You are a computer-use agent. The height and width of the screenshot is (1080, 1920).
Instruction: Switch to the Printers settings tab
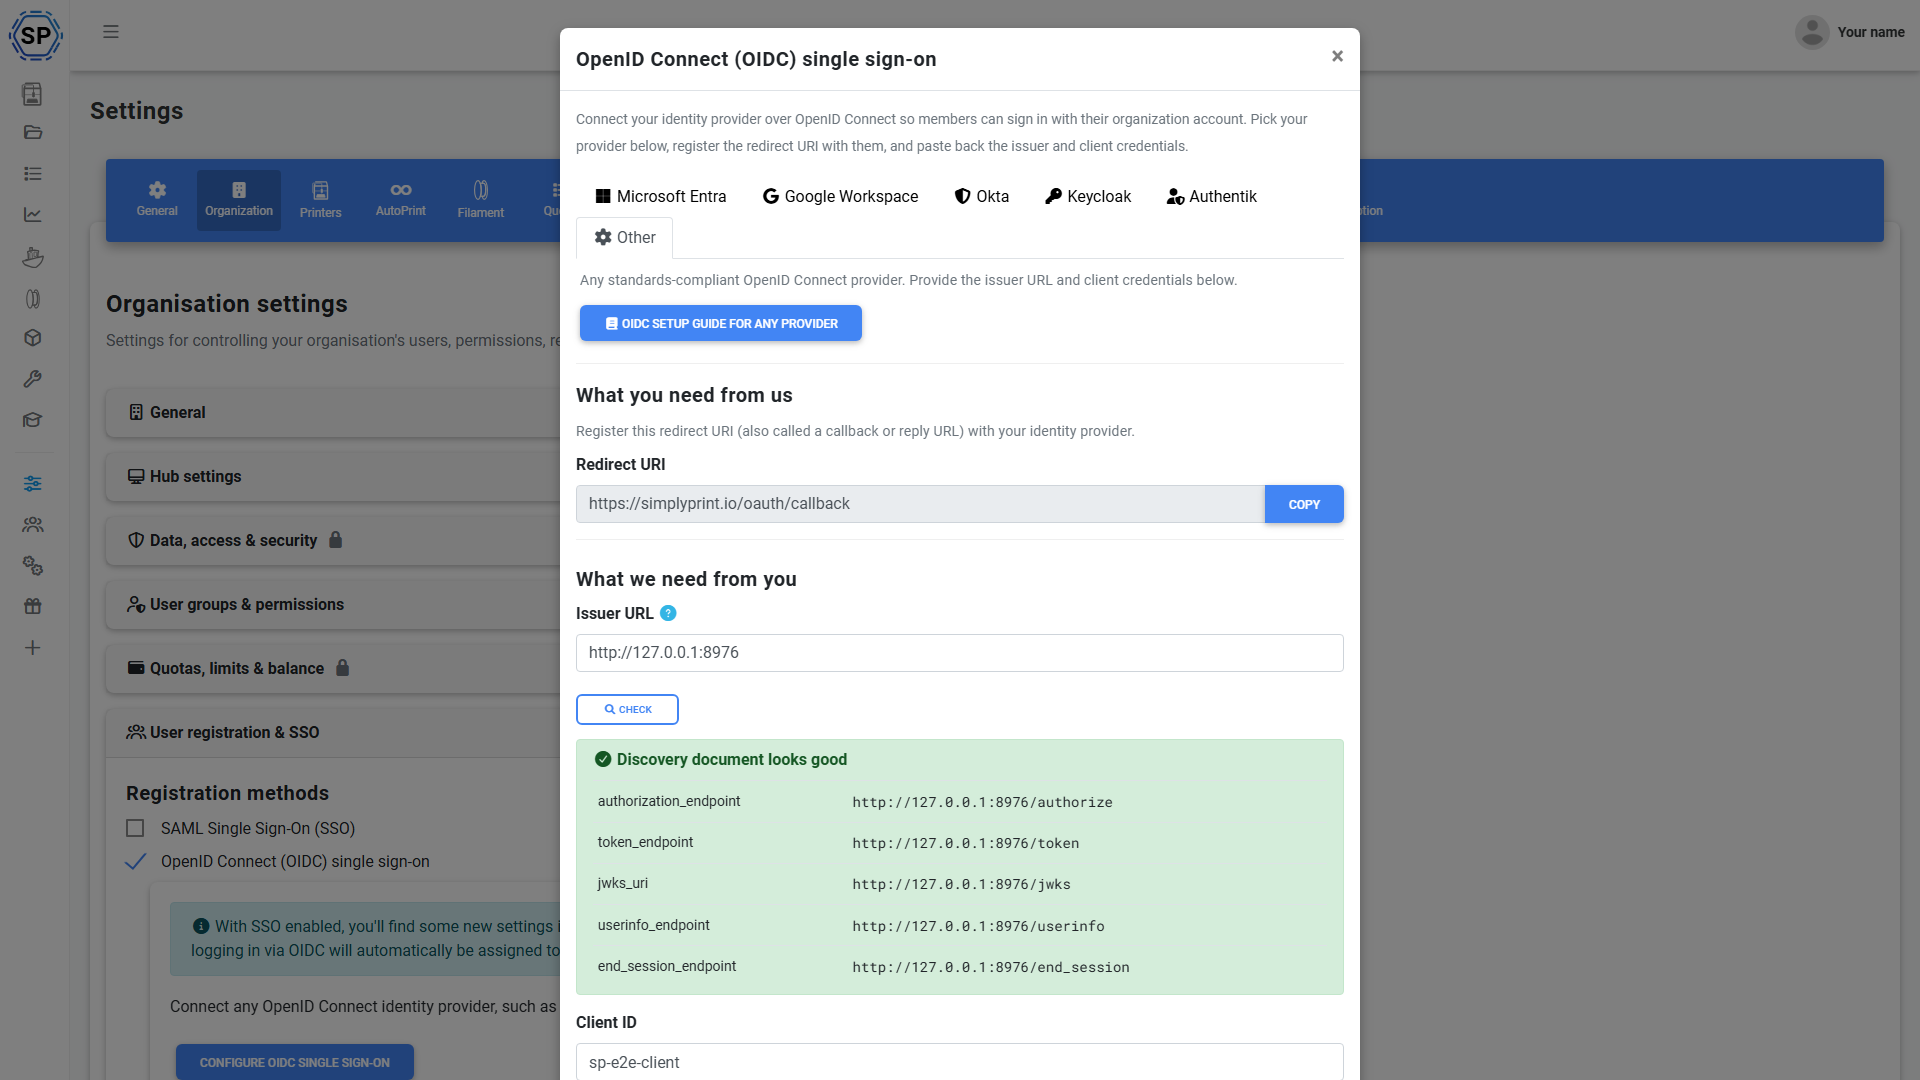320,199
